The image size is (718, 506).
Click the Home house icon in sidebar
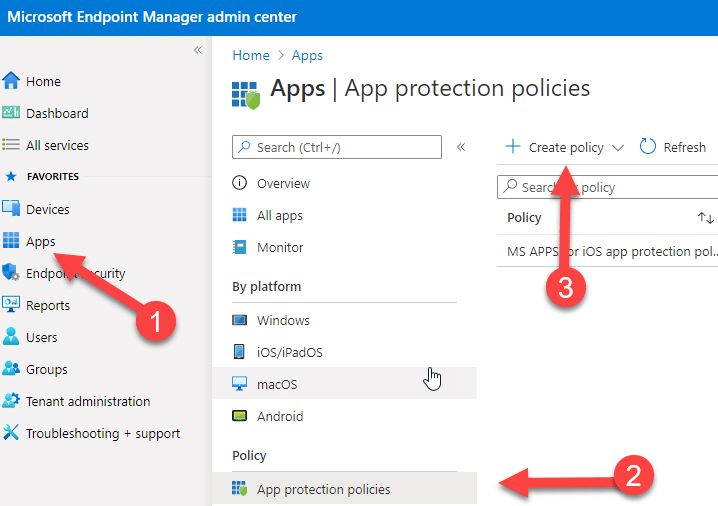[x=11, y=81]
